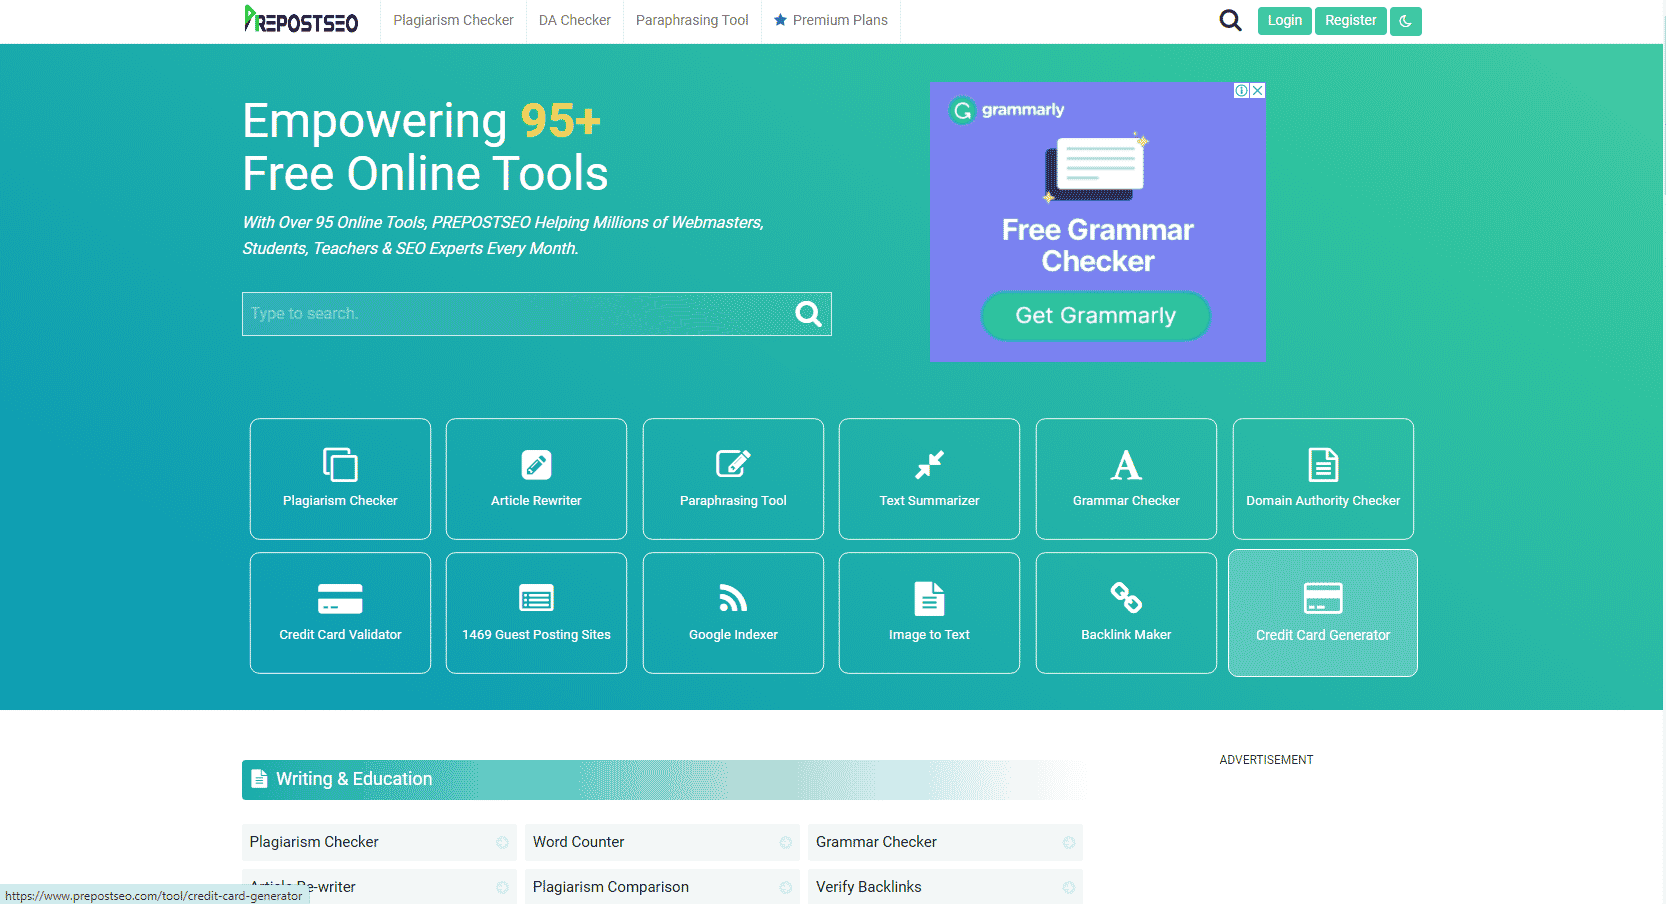This screenshot has height=904, width=1666.
Task: Open the Domain Authority Checker card
Action: (x=1323, y=479)
